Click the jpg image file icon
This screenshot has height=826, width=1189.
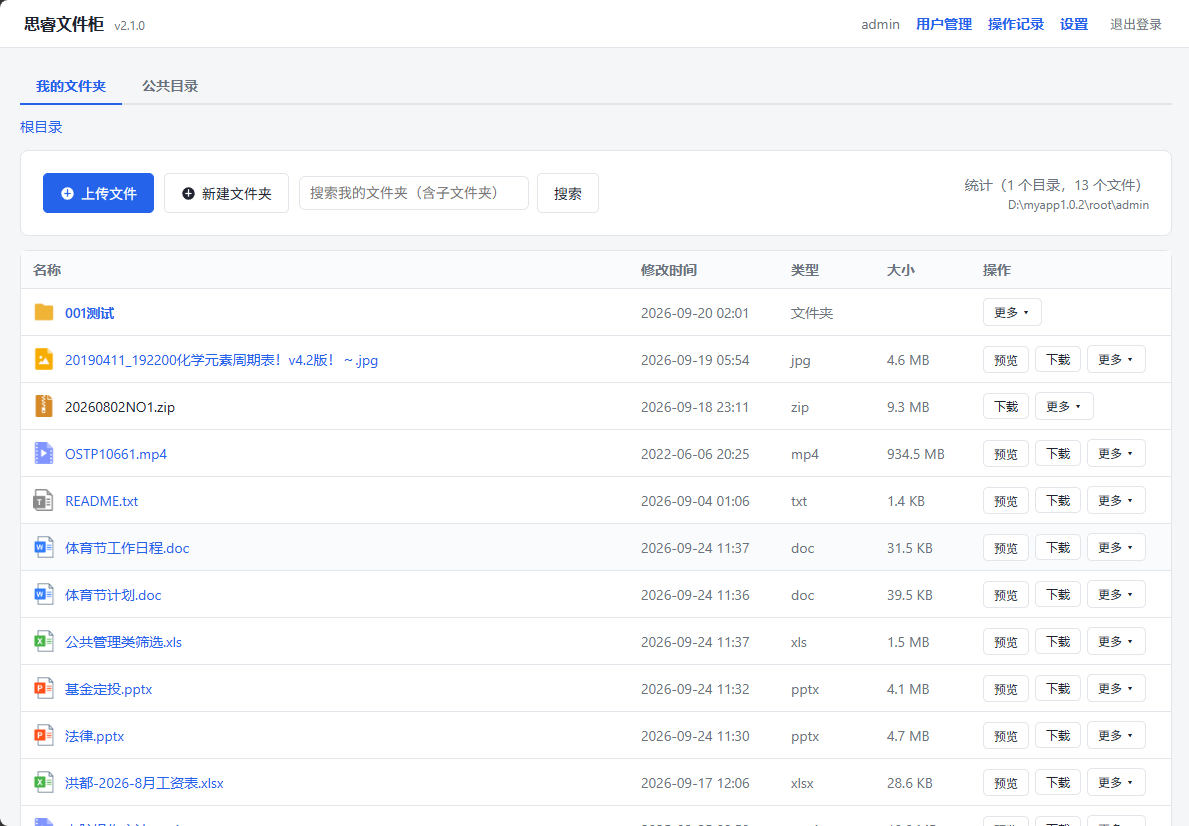point(44,360)
